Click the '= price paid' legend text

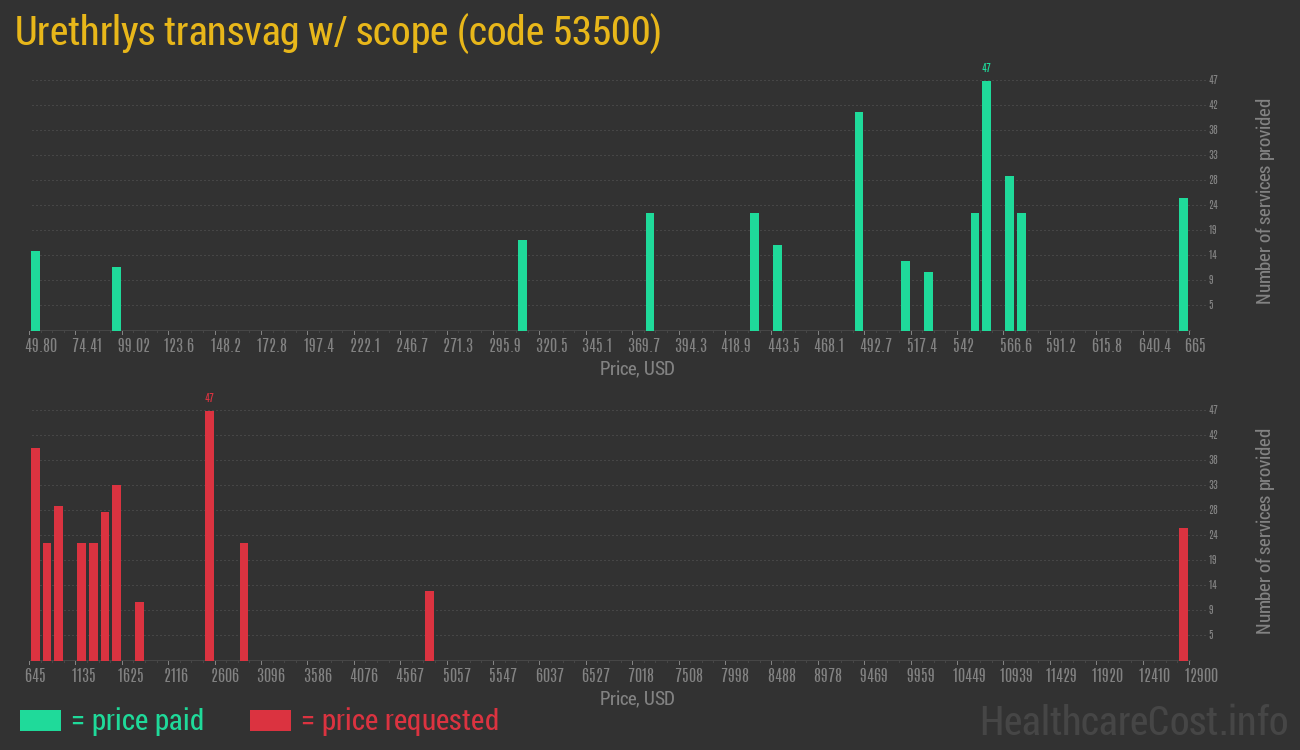click(137, 720)
